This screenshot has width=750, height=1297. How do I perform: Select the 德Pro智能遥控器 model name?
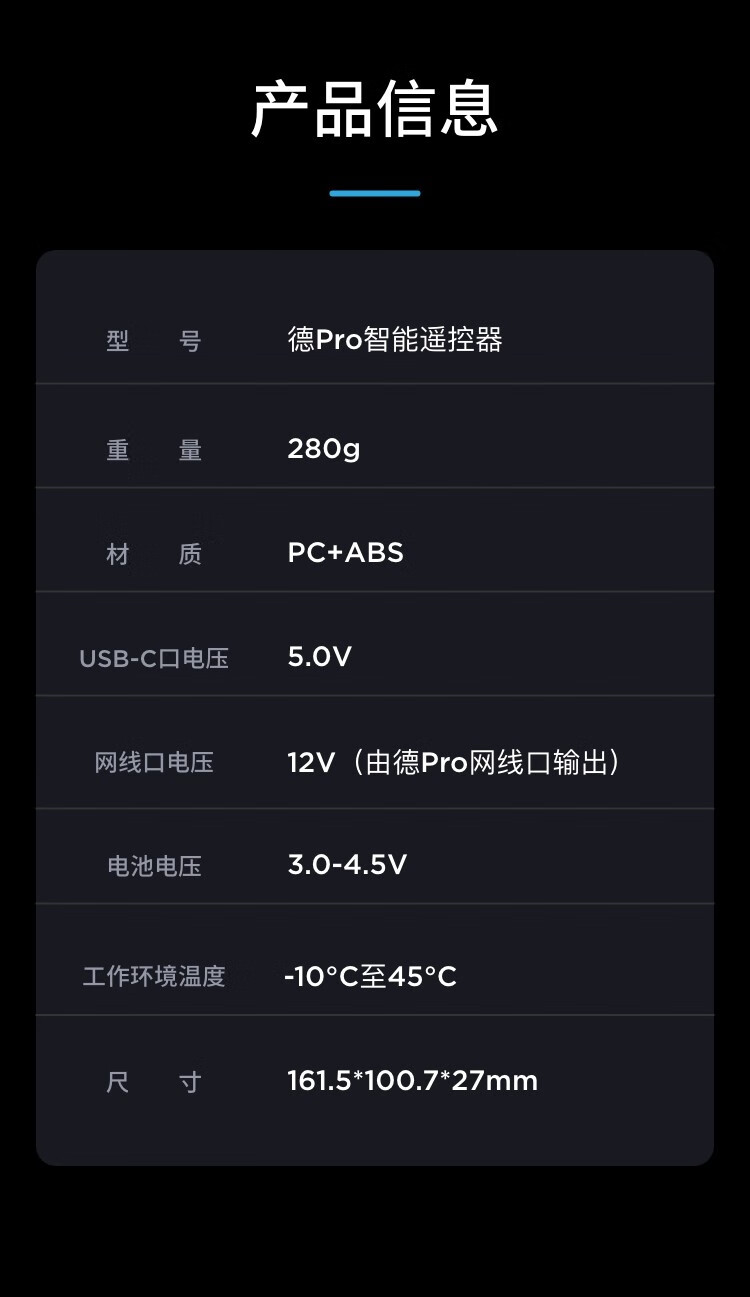[x=395, y=340]
